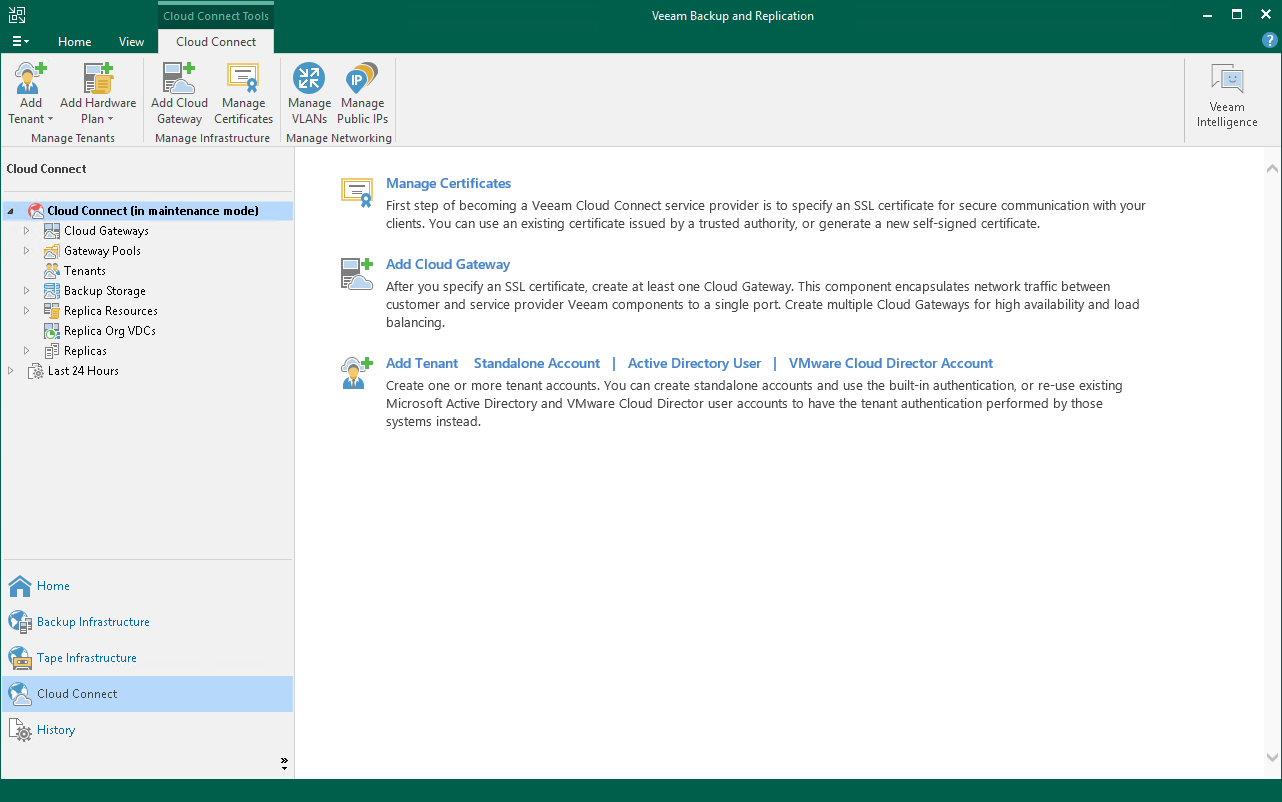Click the Replica Org VDCs tree icon
Viewport: 1282px width, 802px height.
tap(52, 331)
